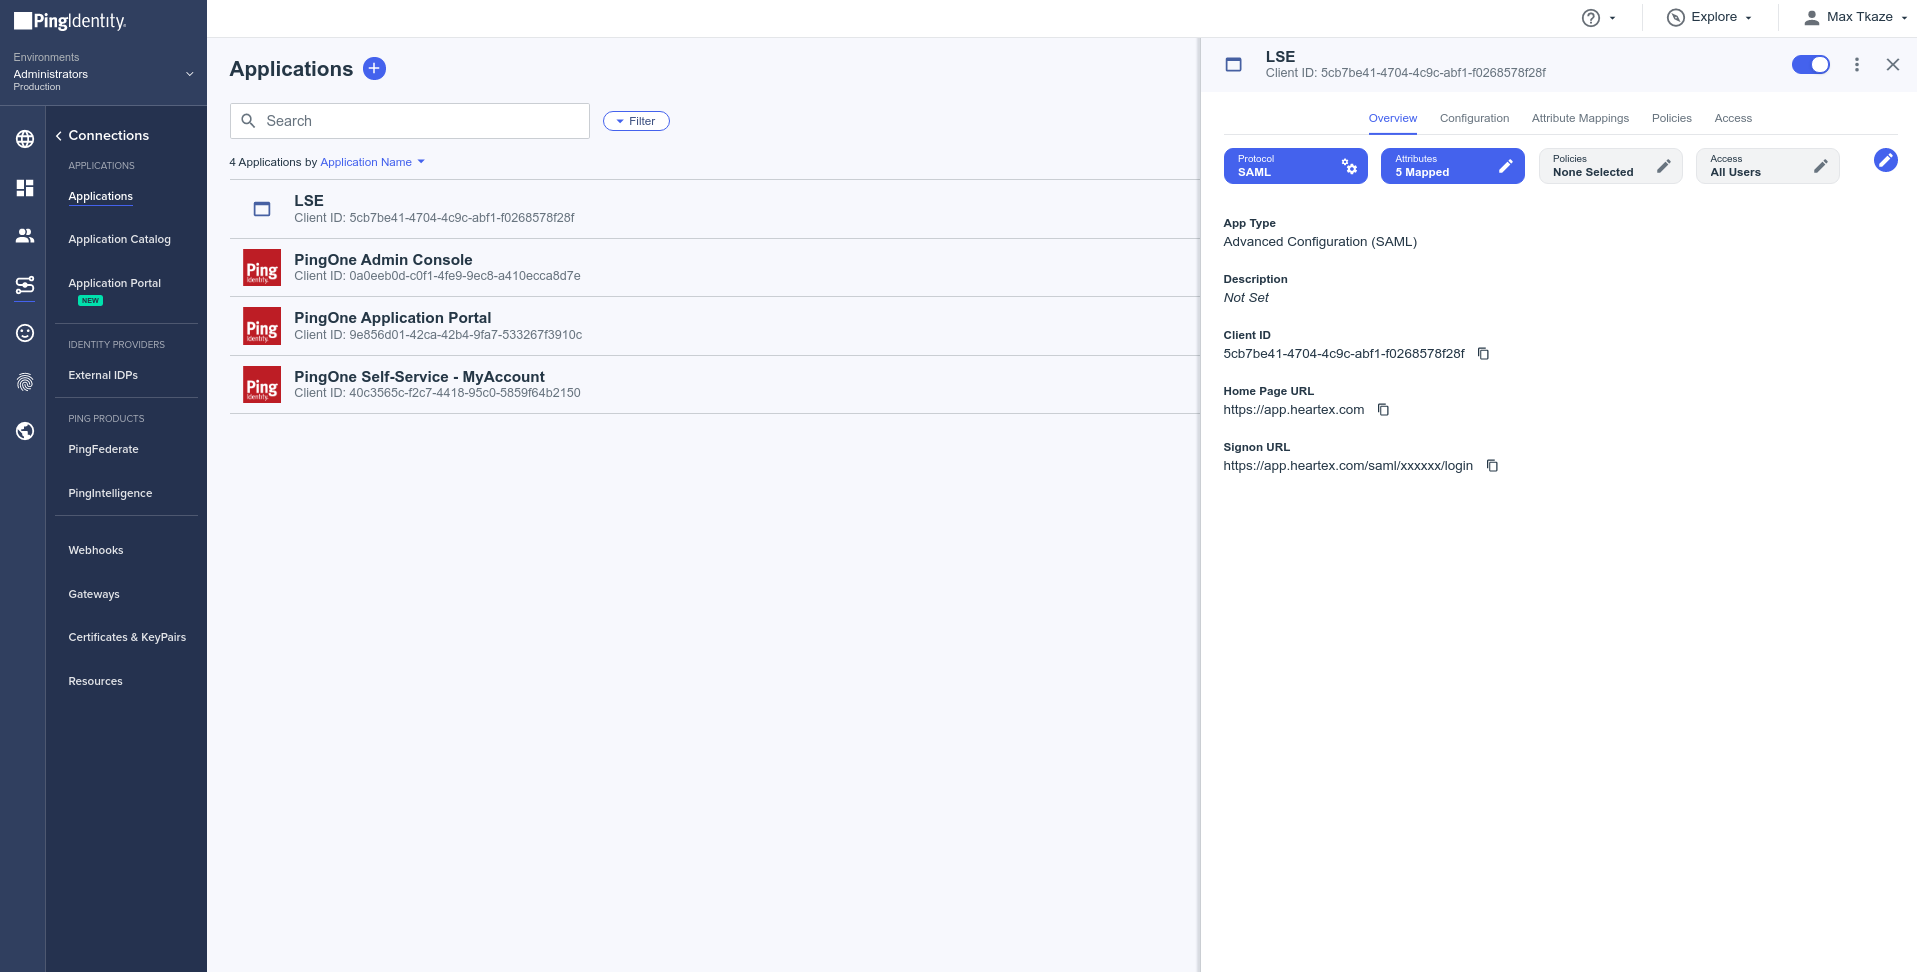Click the add application plus icon

[374, 68]
